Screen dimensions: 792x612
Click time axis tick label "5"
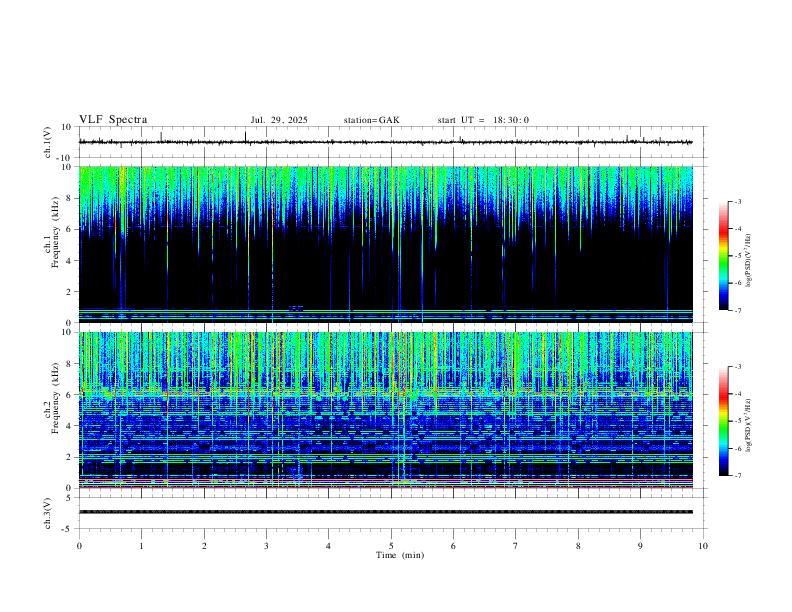391,546
